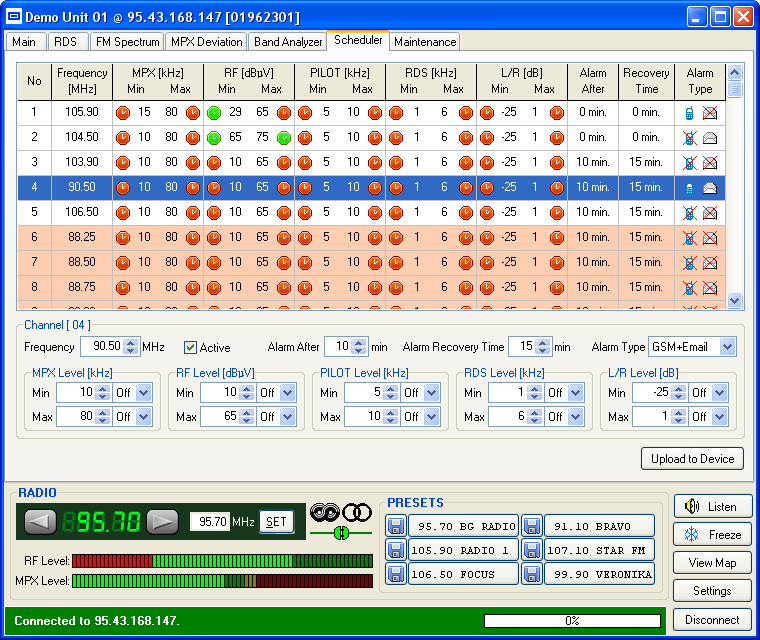Tune down with the left arrow button
Screen dimensions: 760x640
click(x=41, y=522)
